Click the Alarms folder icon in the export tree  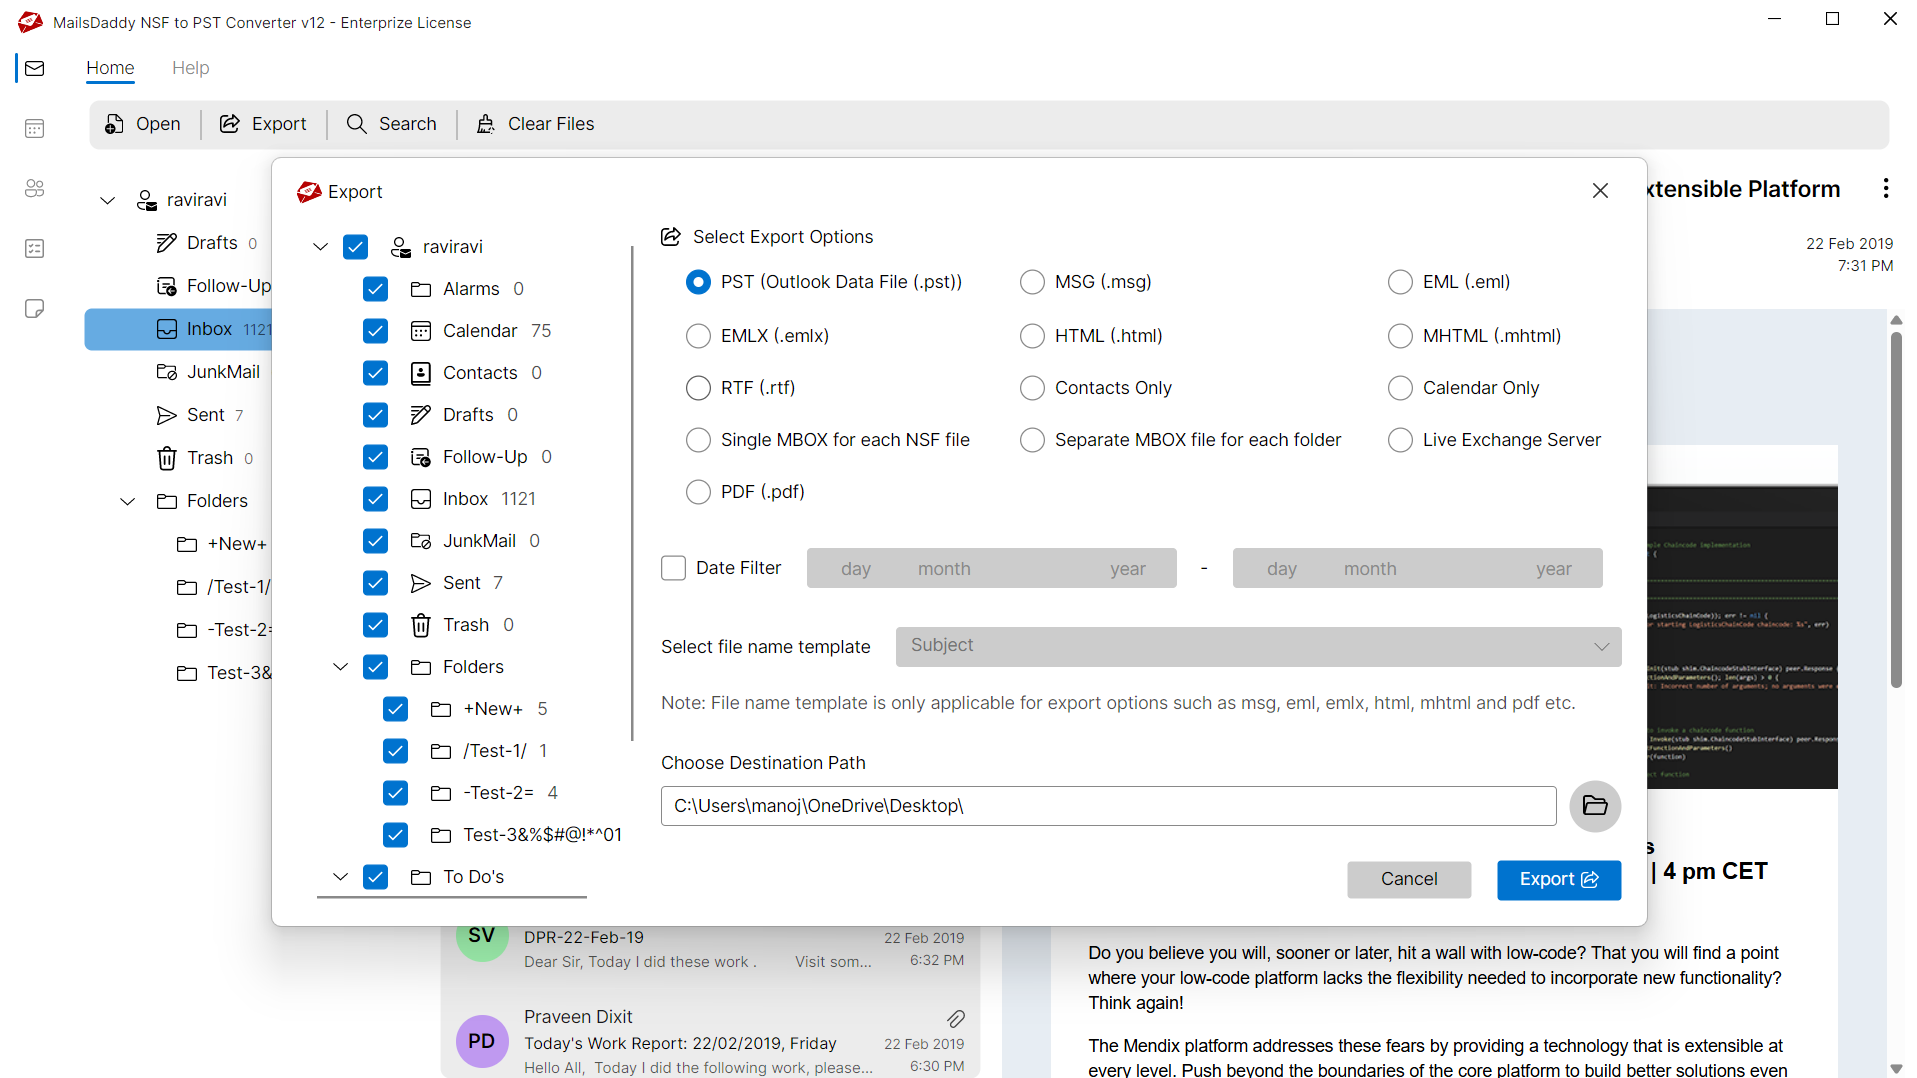[x=421, y=289]
